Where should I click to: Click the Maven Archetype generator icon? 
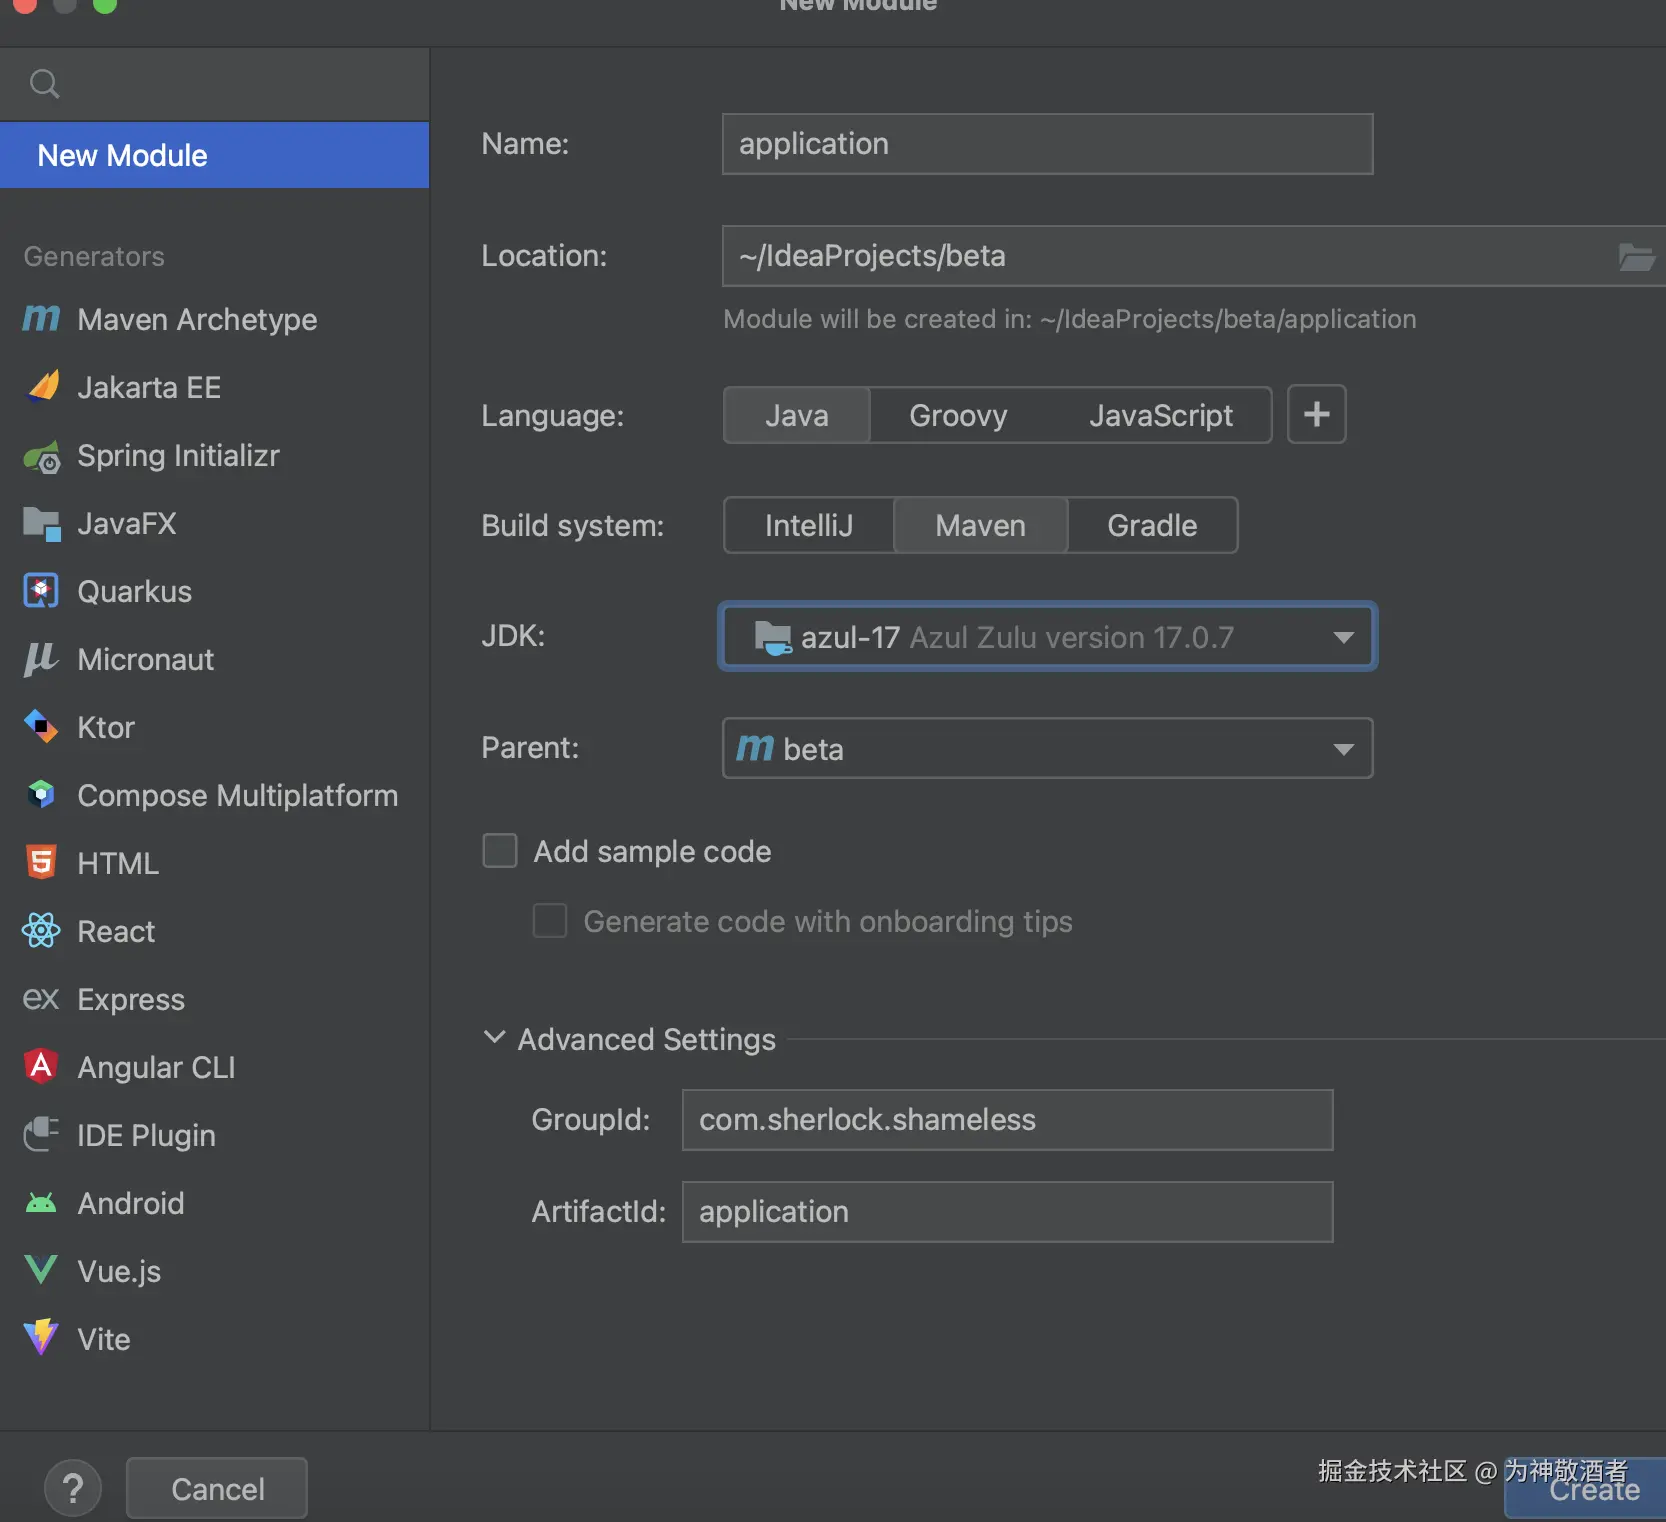pos(41,319)
